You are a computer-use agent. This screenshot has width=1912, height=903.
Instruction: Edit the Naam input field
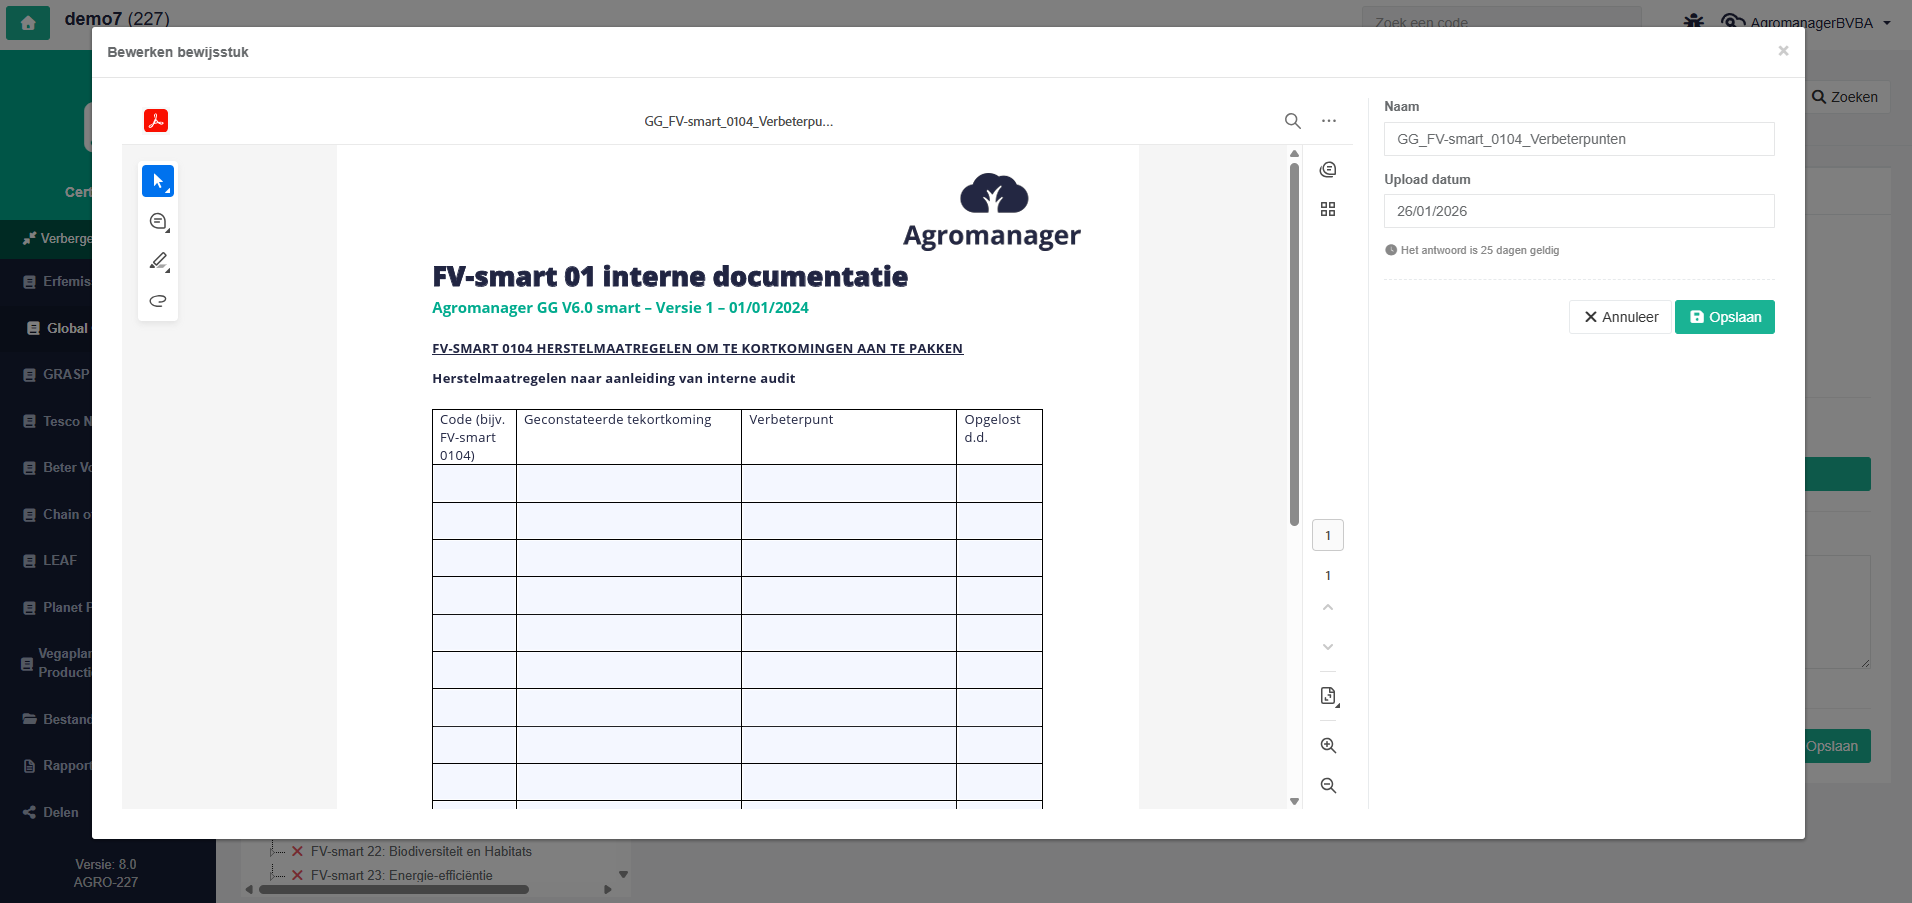point(1579,139)
